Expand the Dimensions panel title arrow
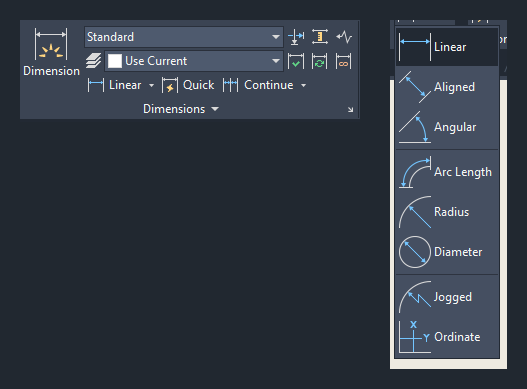 (215, 109)
